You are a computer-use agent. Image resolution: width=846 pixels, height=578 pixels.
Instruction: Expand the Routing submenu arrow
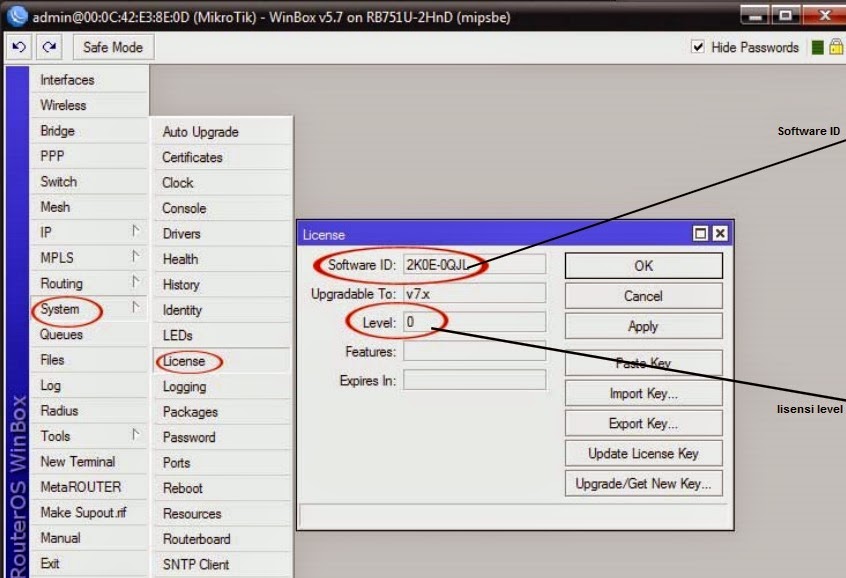tap(135, 282)
